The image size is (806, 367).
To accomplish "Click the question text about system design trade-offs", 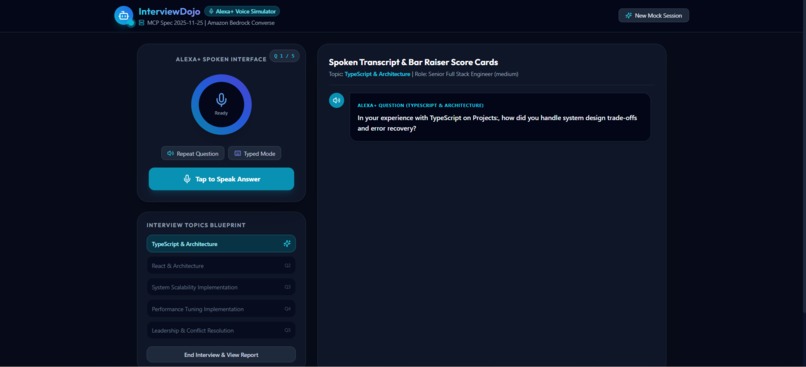I will tap(497, 123).
